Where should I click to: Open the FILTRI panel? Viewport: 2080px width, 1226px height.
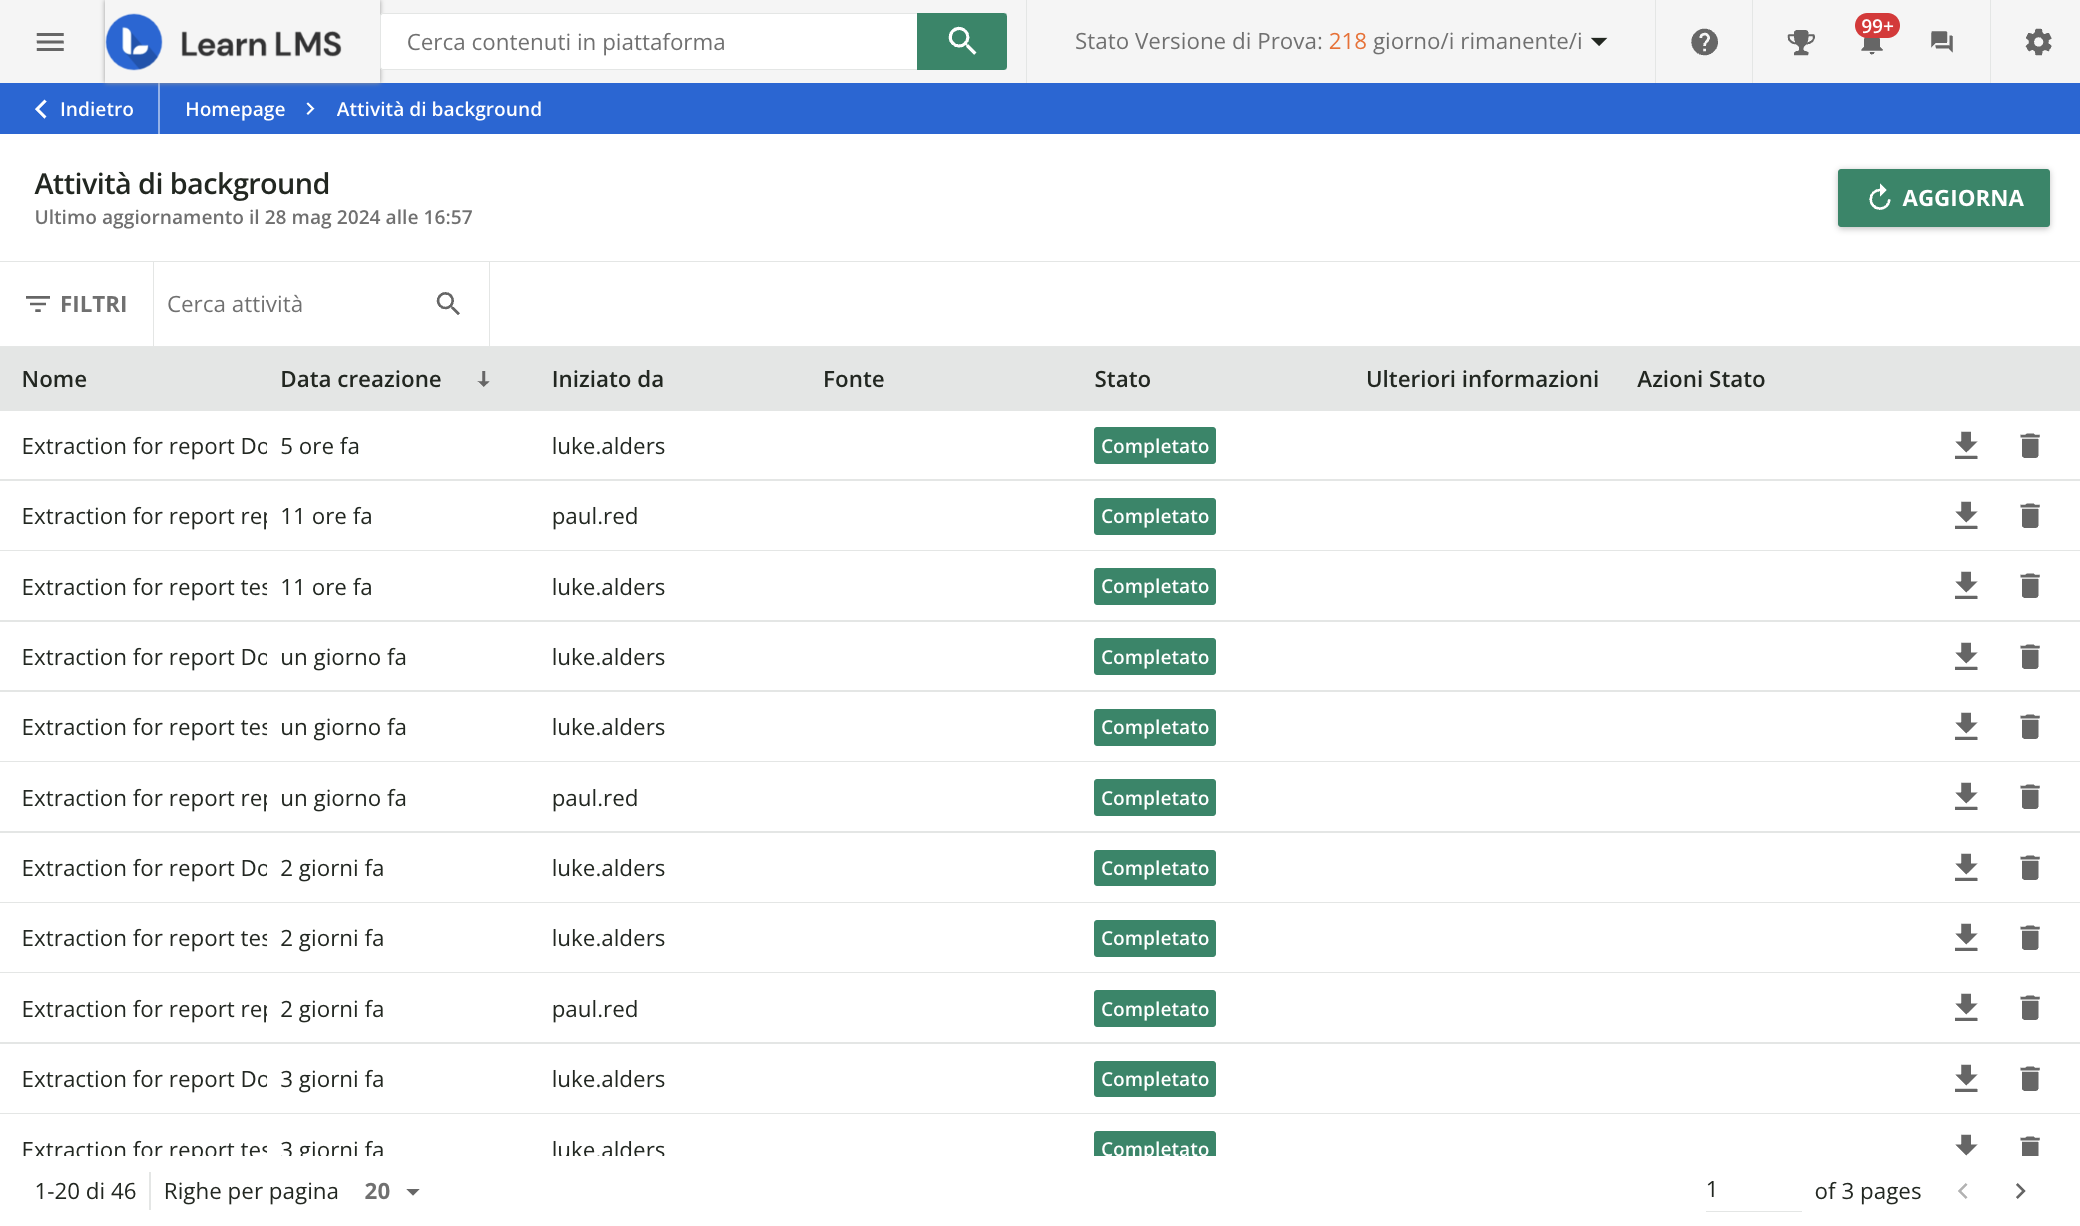coord(77,304)
